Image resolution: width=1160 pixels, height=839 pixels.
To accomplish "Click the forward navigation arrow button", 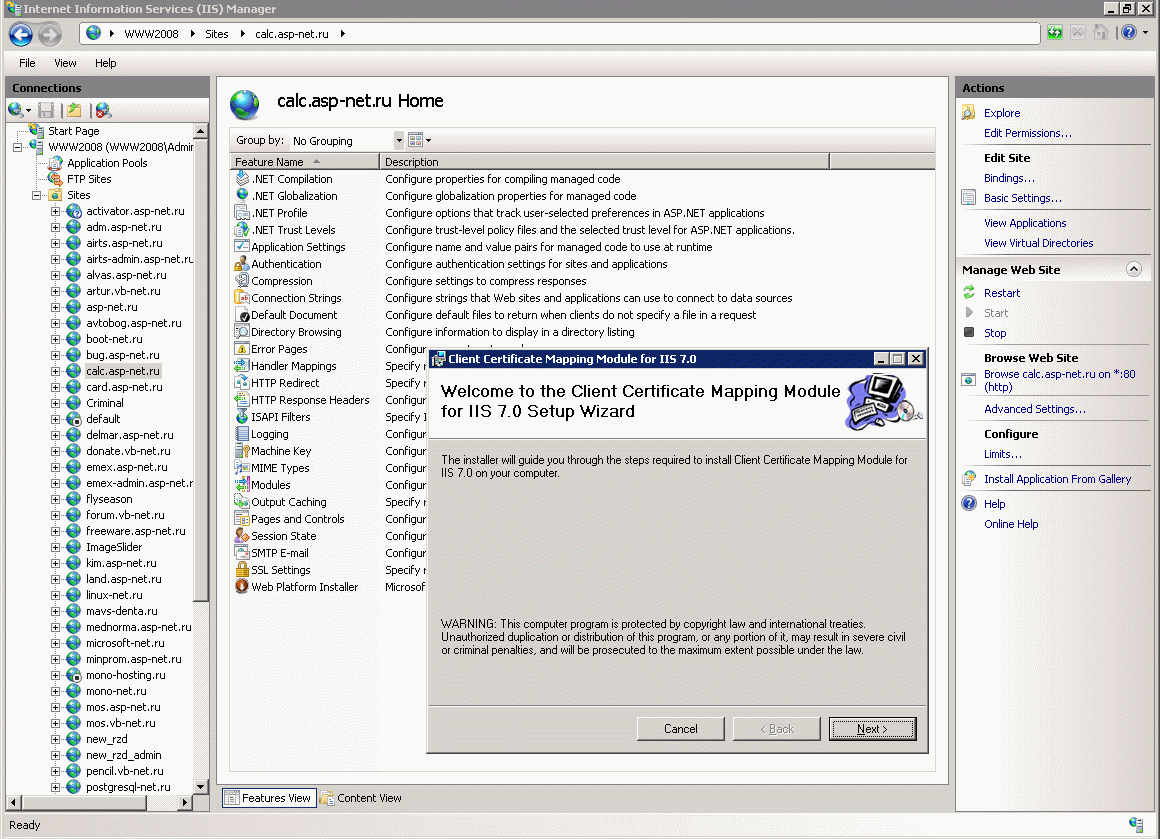I will pos(50,34).
